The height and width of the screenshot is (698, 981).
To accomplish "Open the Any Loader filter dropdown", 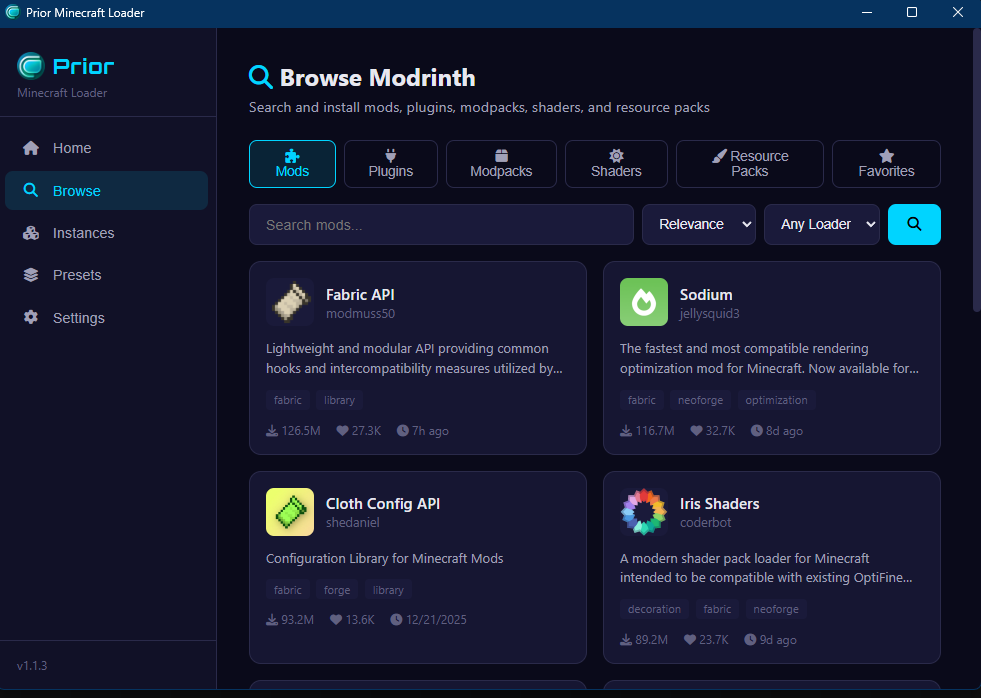I will 821,224.
